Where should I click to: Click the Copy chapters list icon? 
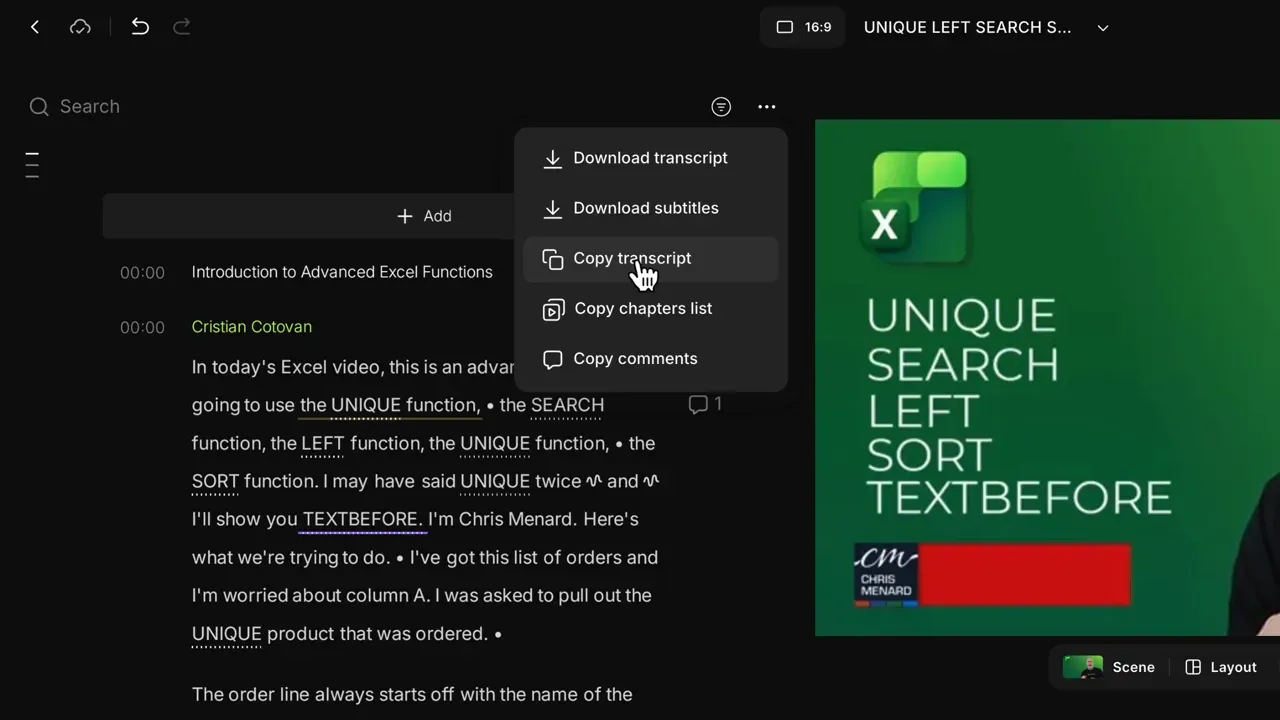553,309
